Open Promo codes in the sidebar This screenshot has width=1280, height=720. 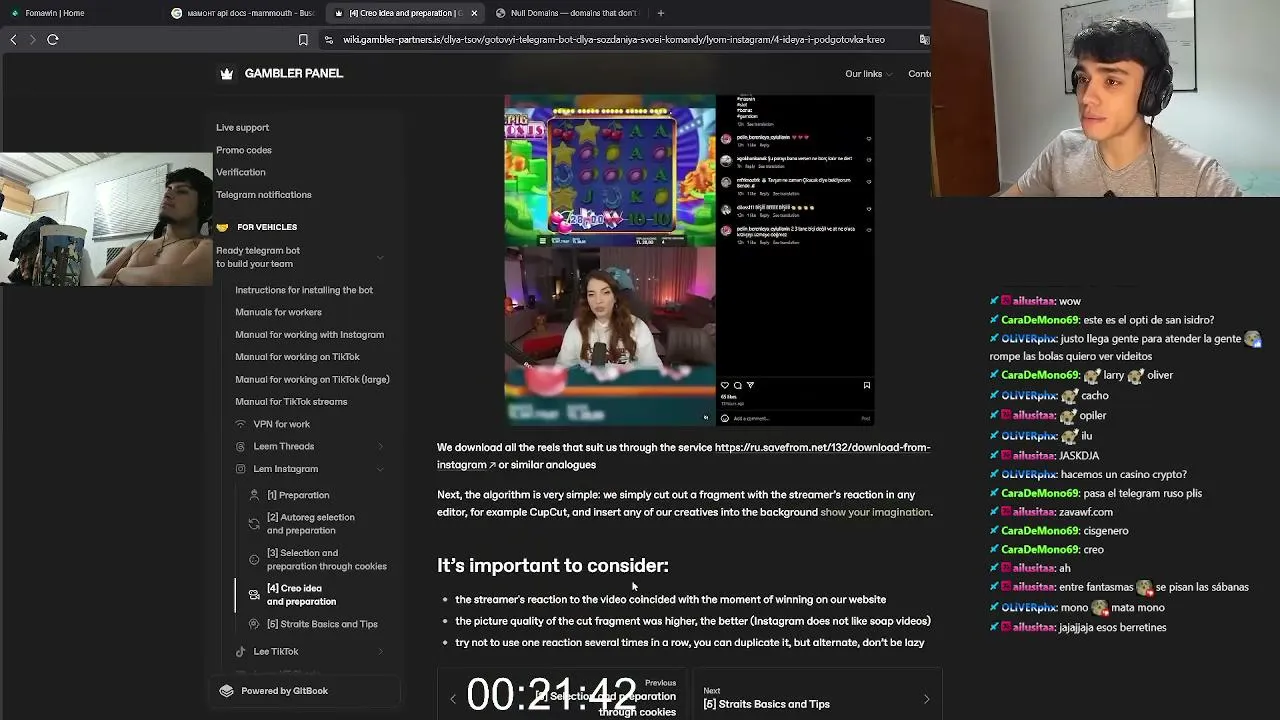point(244,150)
